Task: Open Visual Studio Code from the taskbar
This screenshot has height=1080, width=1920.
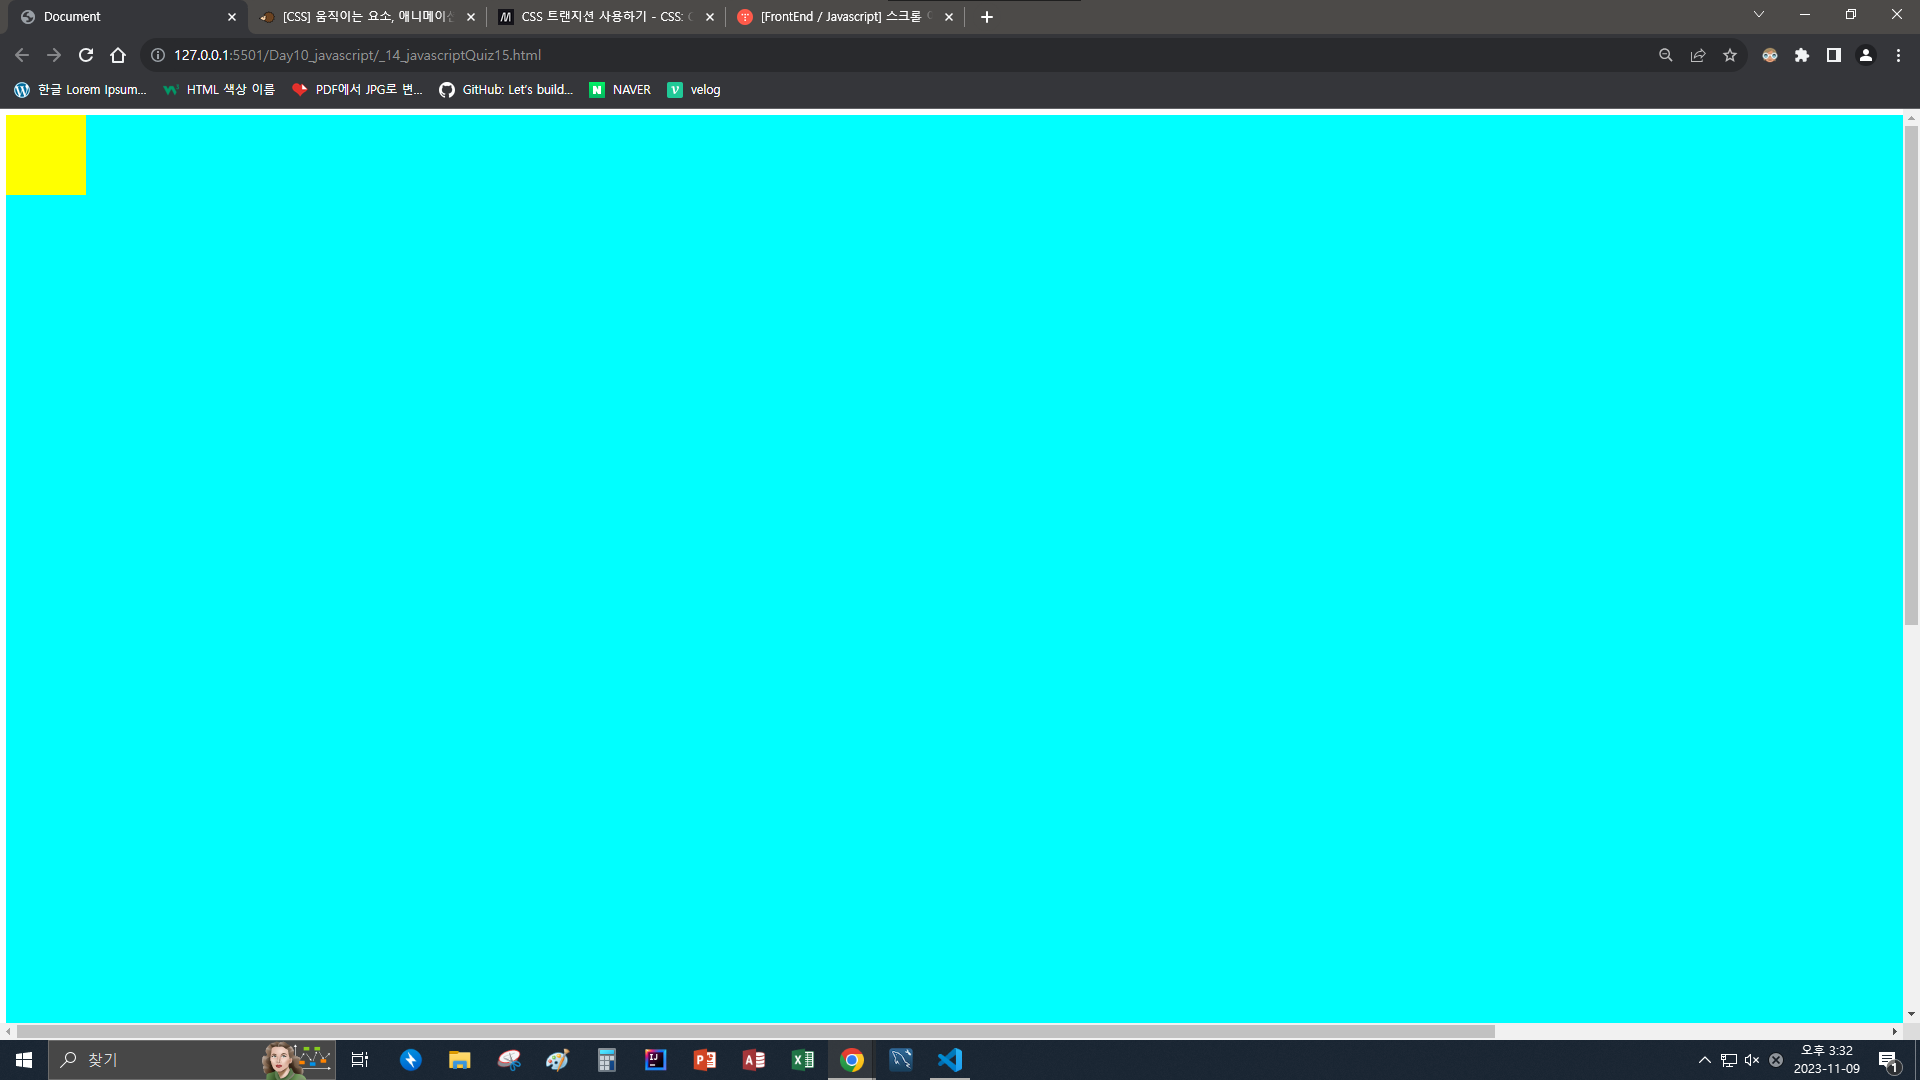Action: coord(950,1060)
